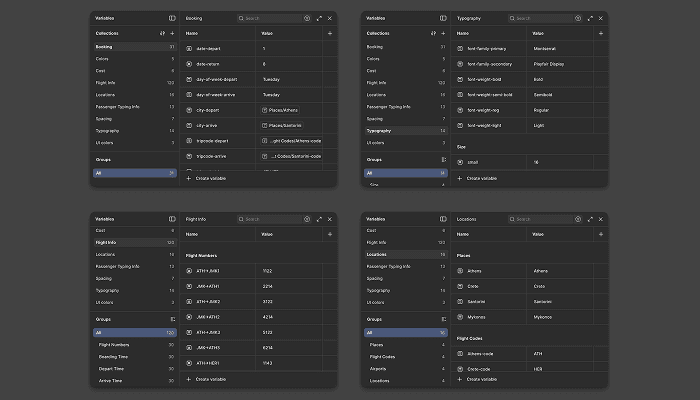Open Places/Santorini alias chip on city-arrive

coord(282,126)
